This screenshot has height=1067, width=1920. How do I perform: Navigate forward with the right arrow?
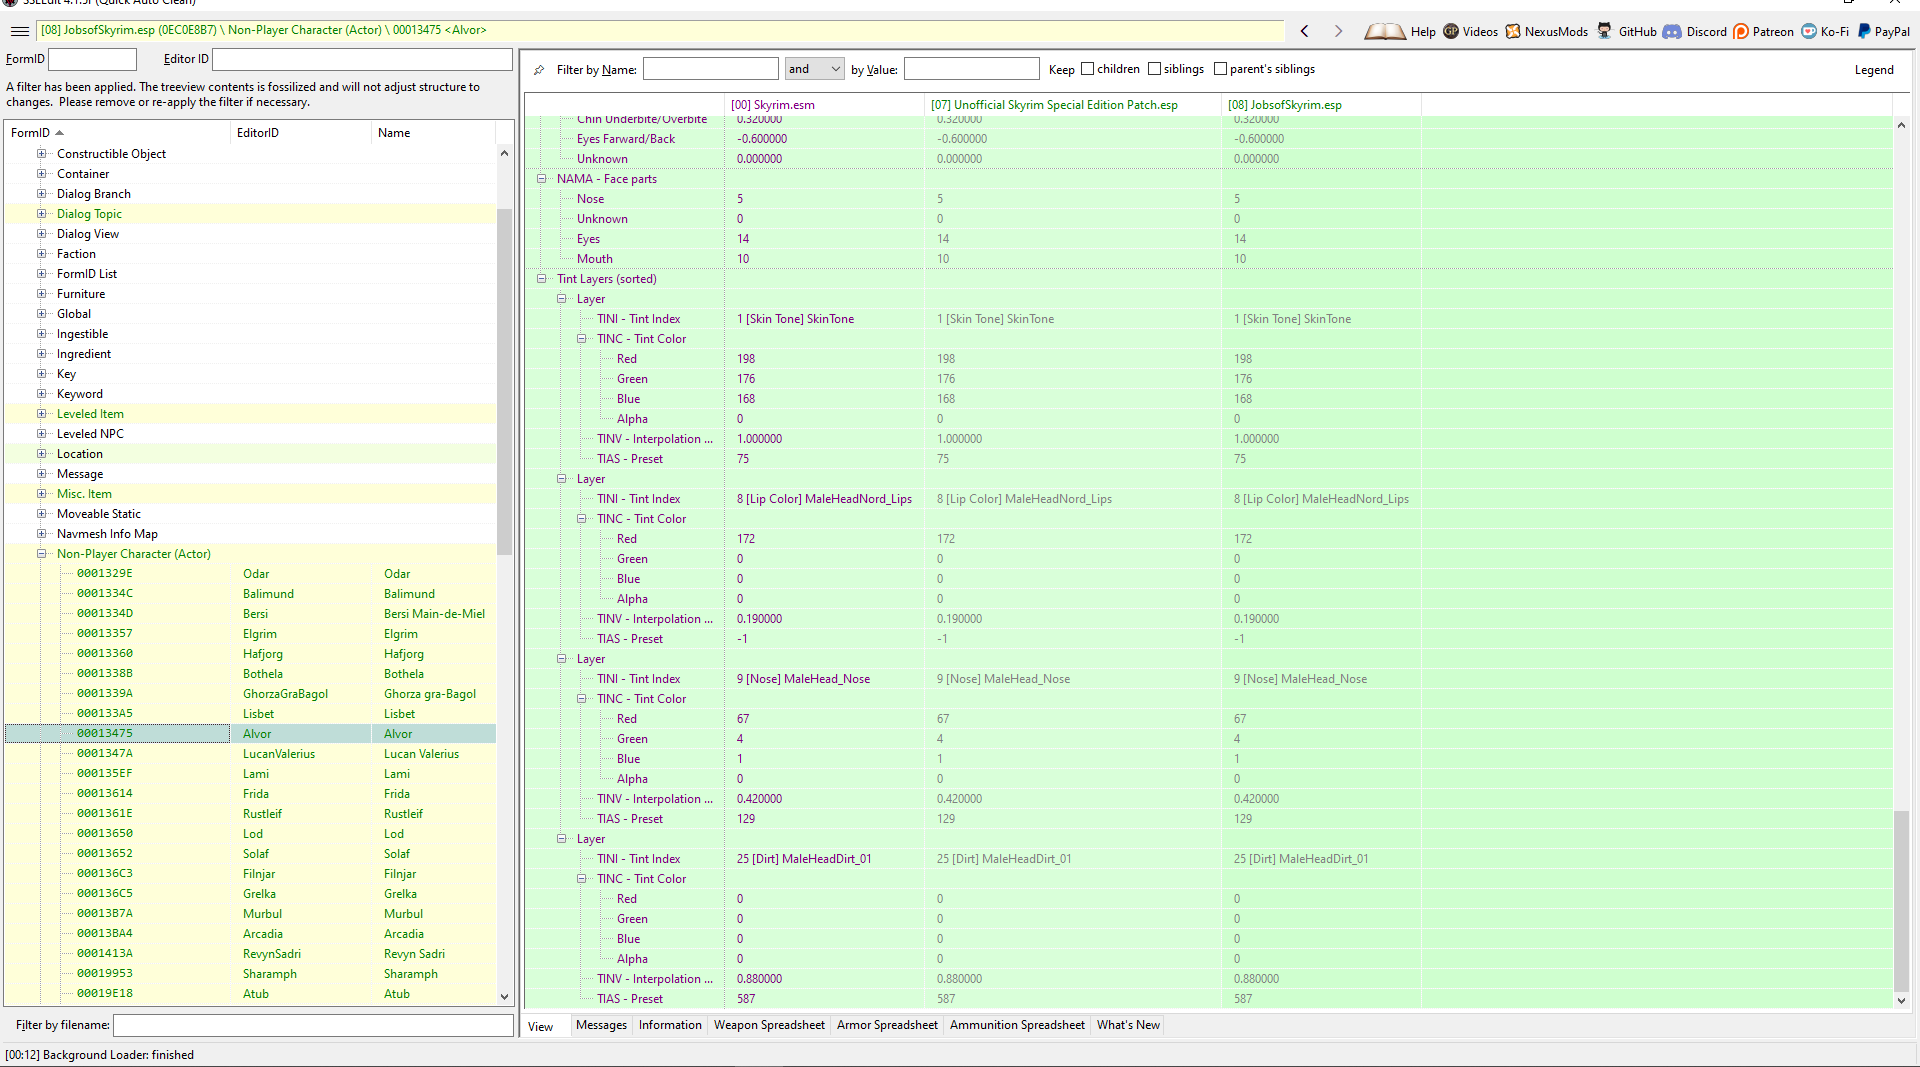coord(1338,31)
